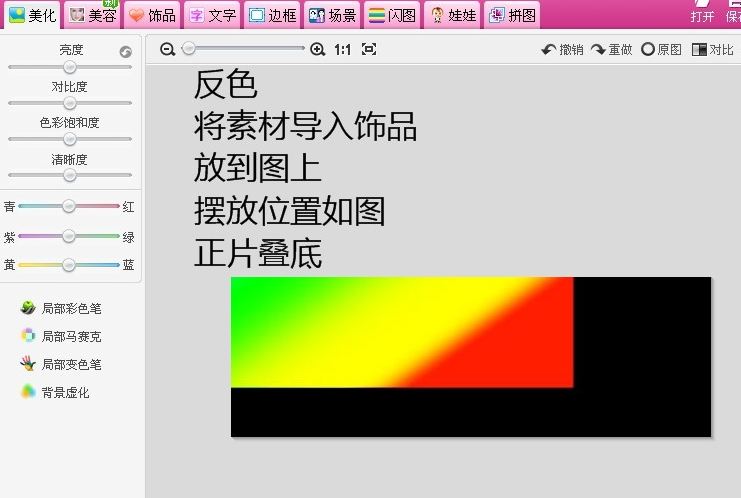
Task: Select the 局部马赛克 mosaic tool
Action: point(62,336)
